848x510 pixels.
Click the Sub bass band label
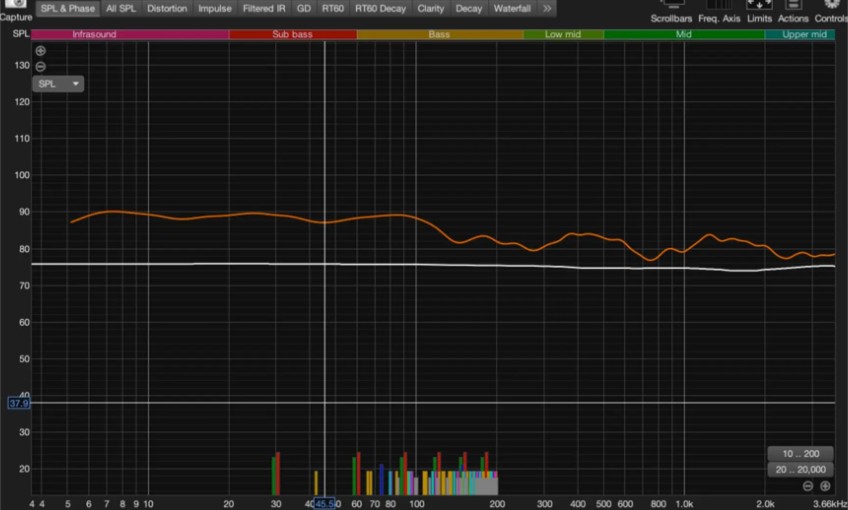click(x=292, y=34)
